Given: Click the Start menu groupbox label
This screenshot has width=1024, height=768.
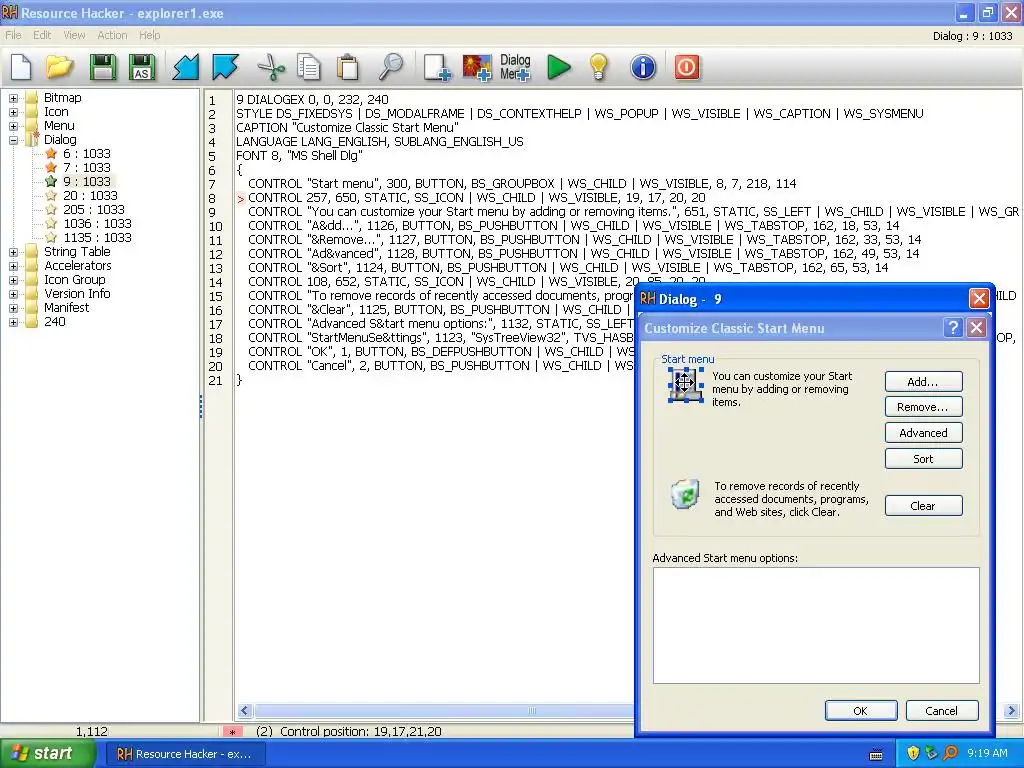Looking at the screenshot, I should (687, 359).
